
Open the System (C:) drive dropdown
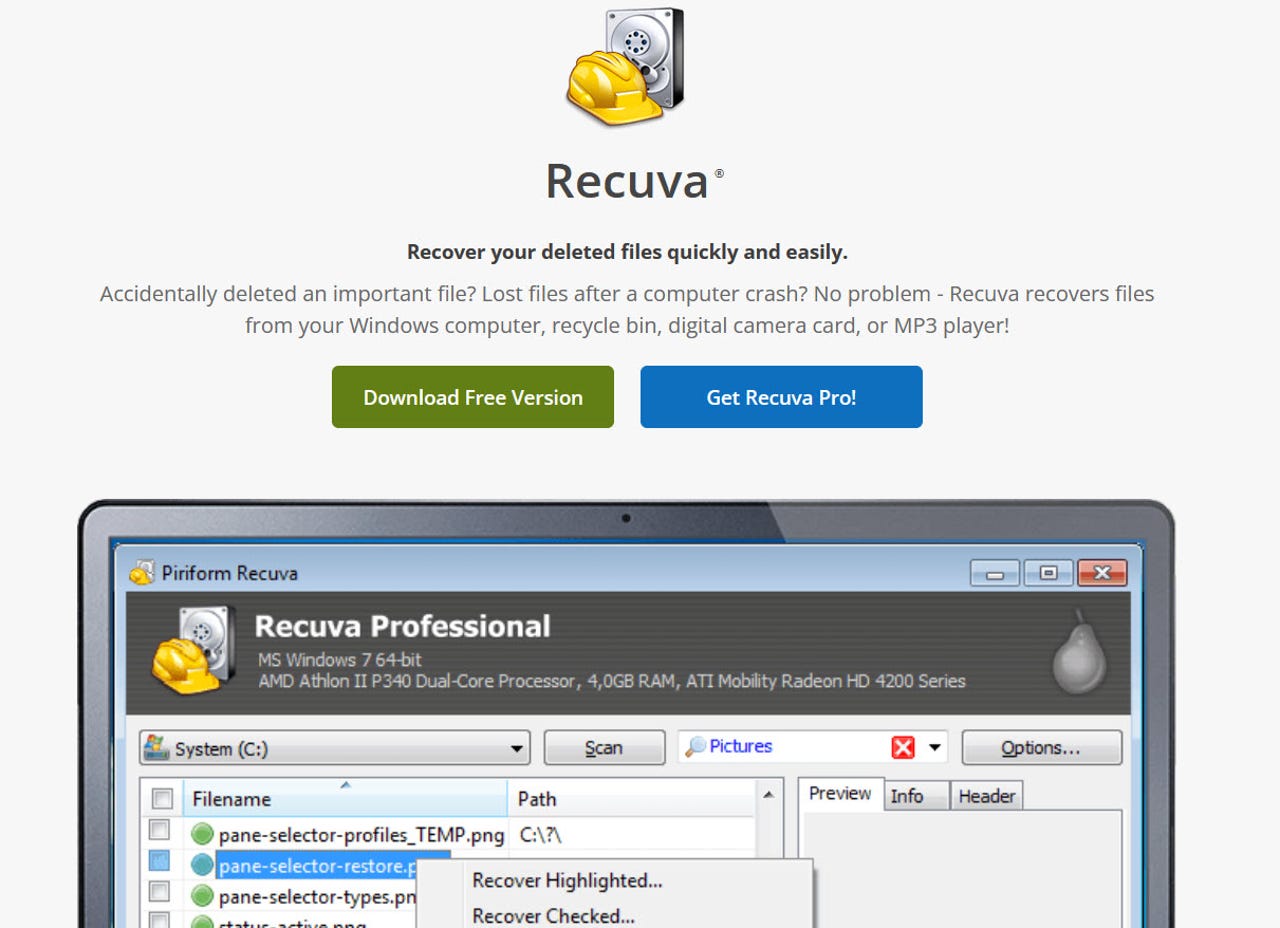coord(517,748)
